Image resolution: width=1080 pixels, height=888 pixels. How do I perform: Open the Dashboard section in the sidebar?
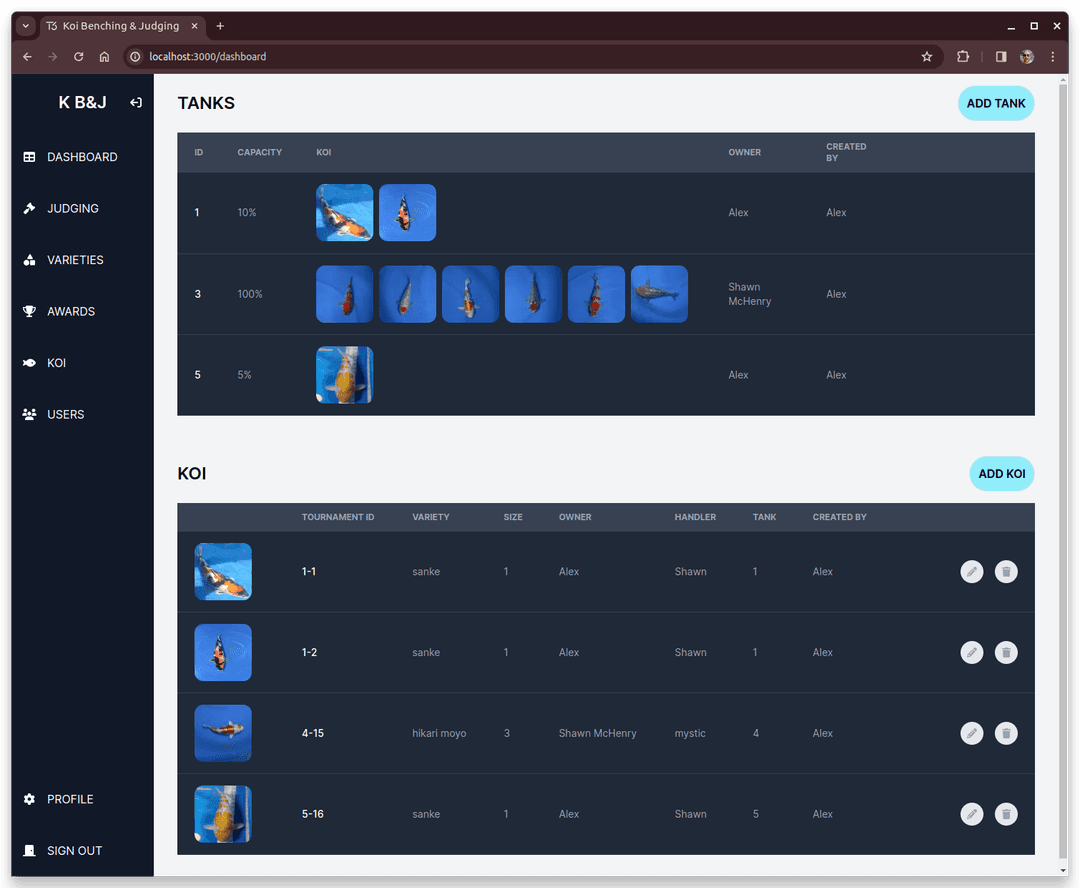[30, 156]
